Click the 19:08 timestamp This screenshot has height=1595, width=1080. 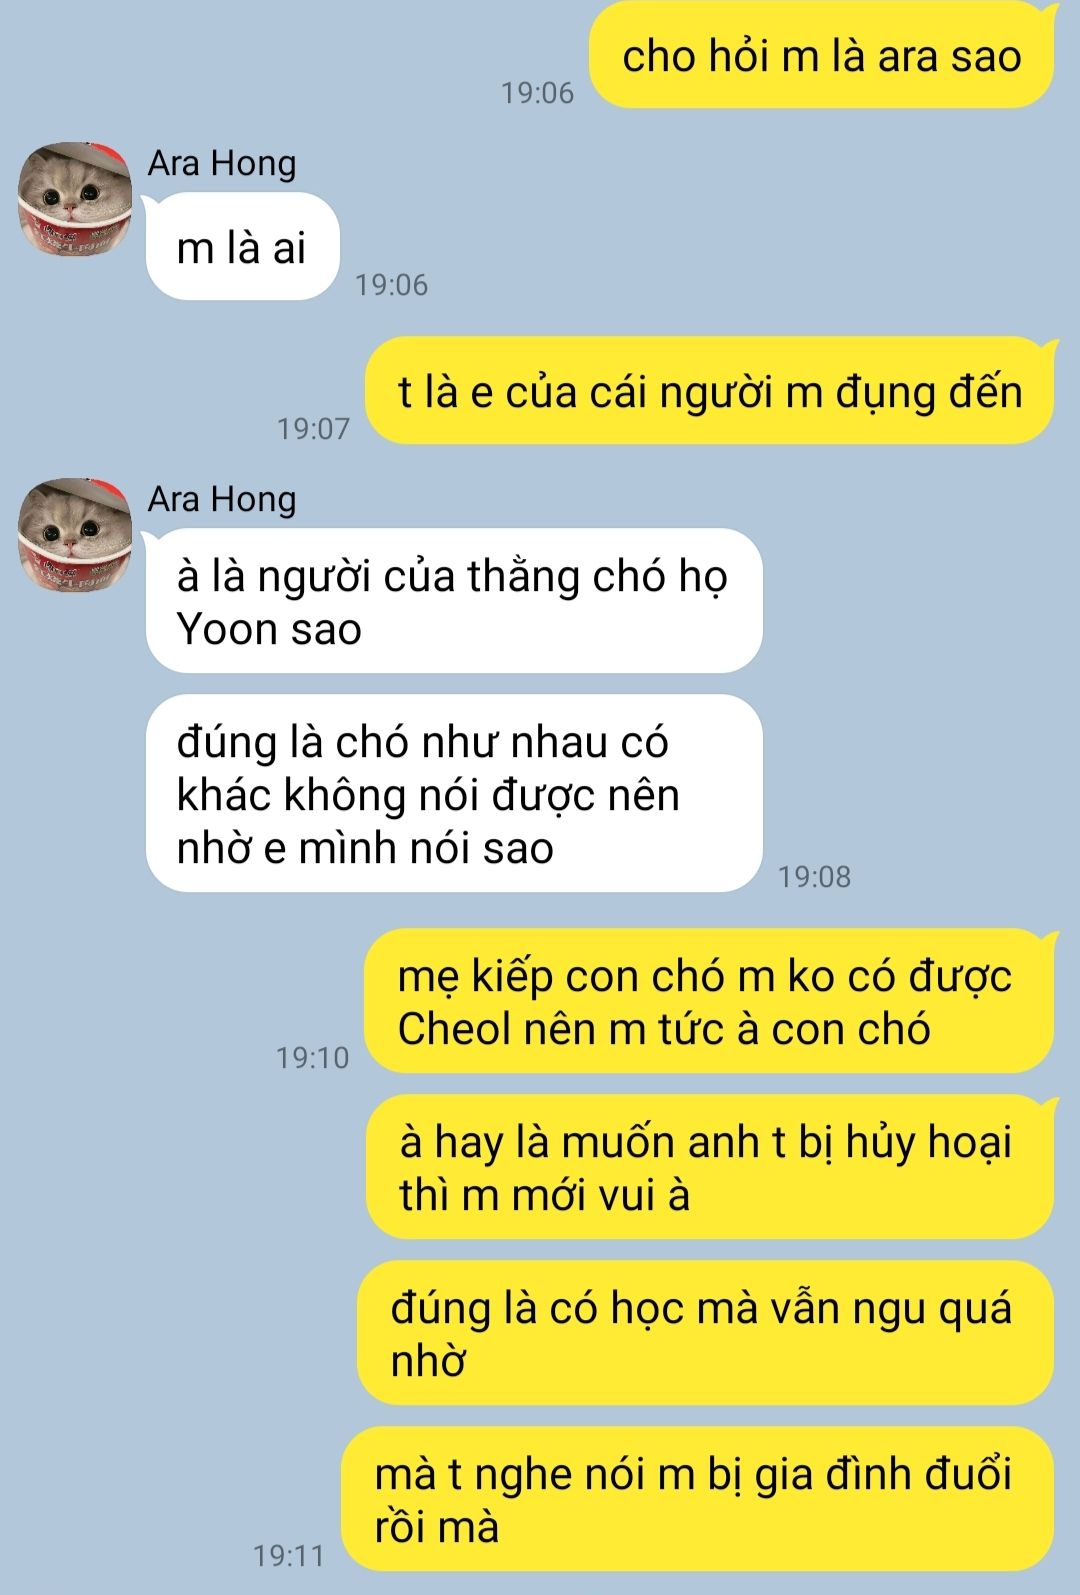[x=815, y=877]
